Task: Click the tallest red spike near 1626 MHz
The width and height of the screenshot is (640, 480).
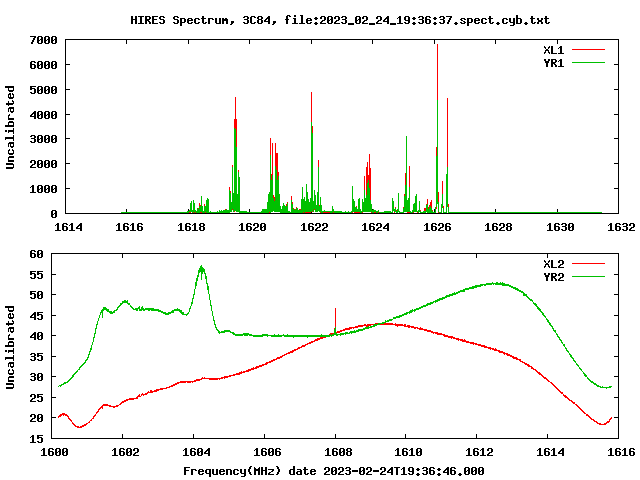Action: (x=437, y=73)
